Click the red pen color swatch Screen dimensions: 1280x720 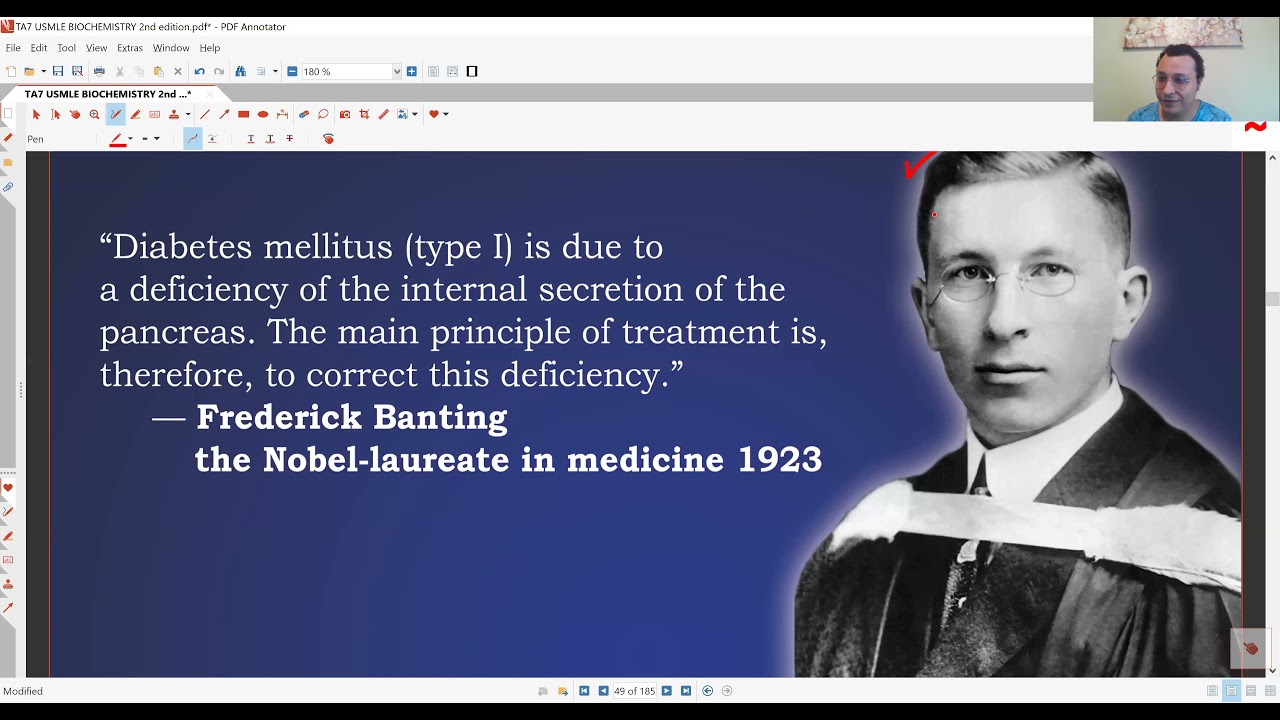click(x=118, y=139)
